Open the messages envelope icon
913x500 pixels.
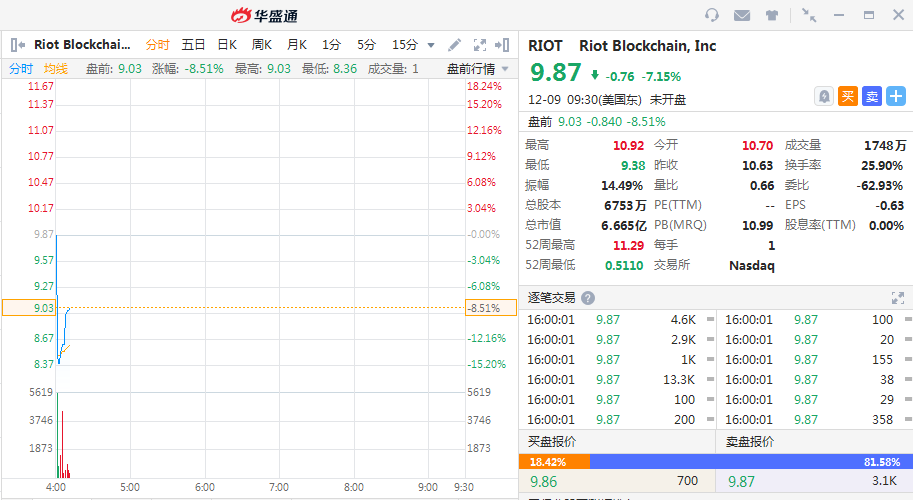click(742, 15)
